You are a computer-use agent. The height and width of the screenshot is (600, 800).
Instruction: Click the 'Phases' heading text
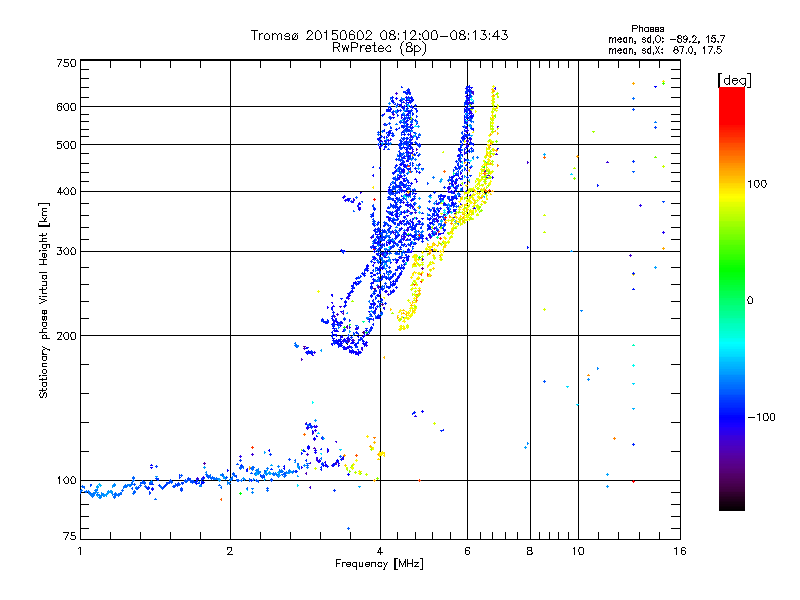tap(647, 29)
